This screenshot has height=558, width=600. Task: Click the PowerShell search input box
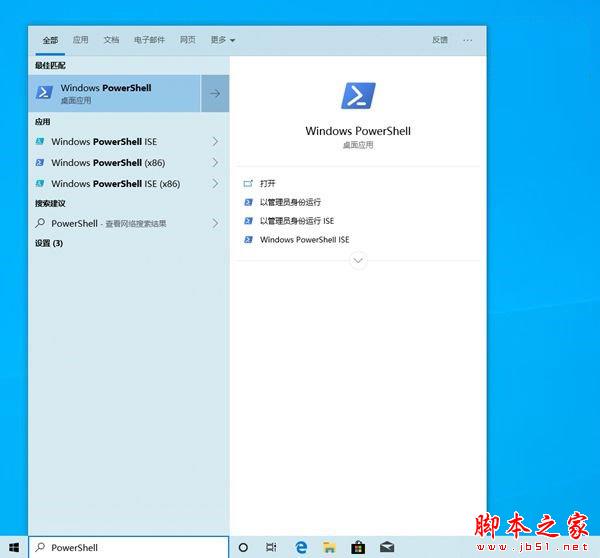[130, 547]
